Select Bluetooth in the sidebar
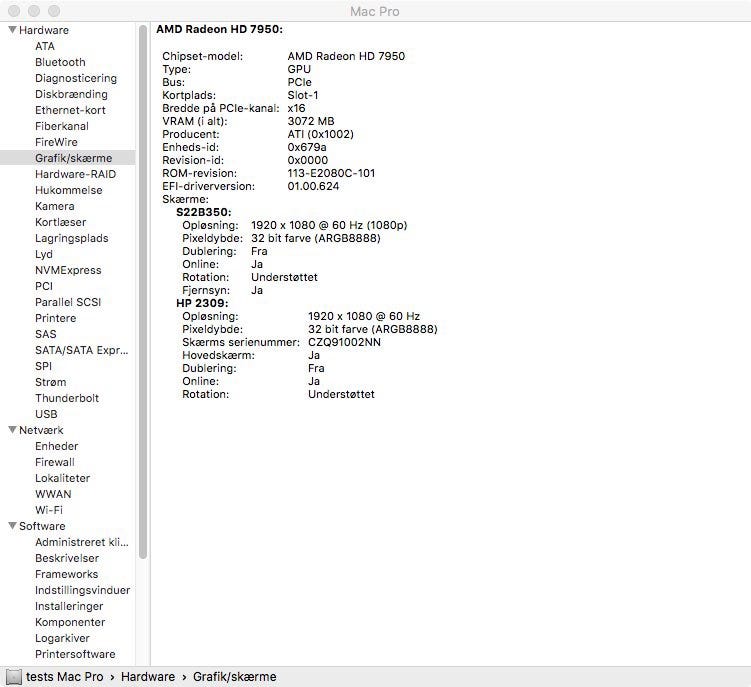Viewport: 751px width, 687px height. coord(60,62)
